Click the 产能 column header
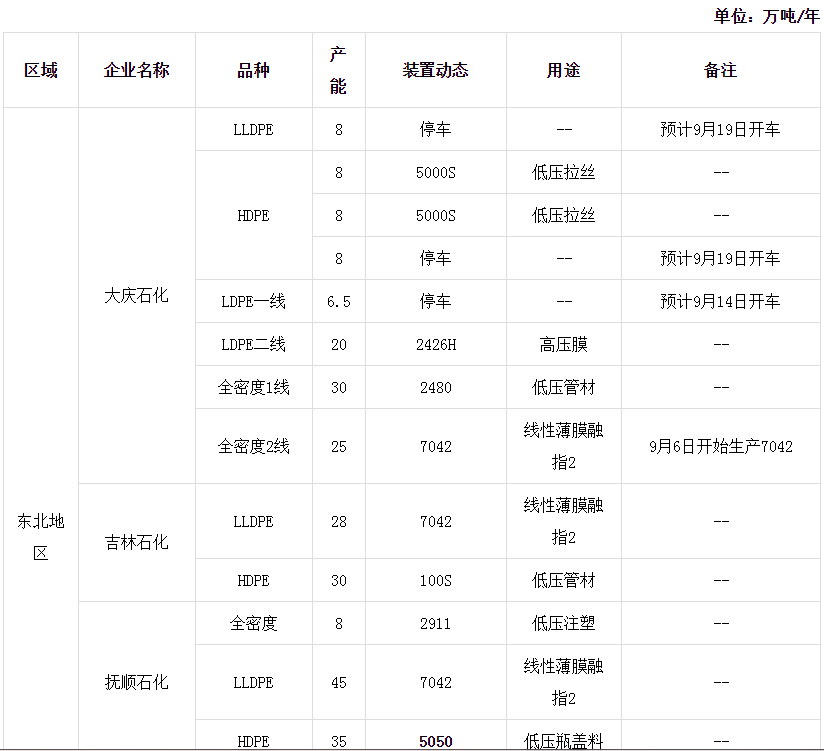824x751 pixels. 338,70
